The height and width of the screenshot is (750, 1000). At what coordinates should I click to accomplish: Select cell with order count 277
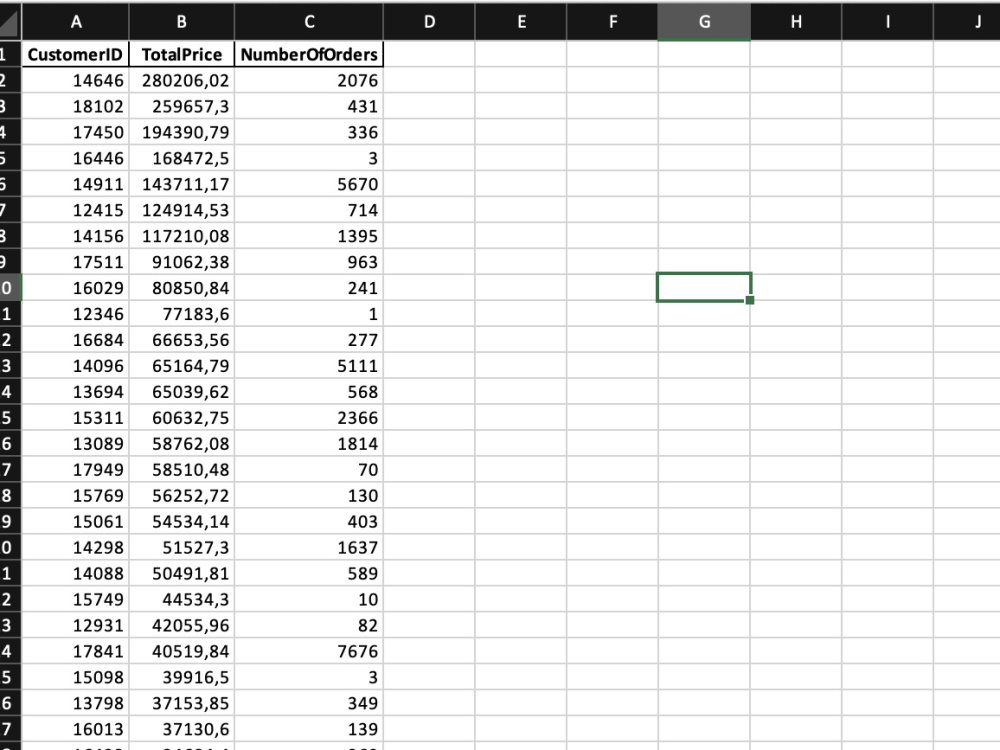(309, 340)
